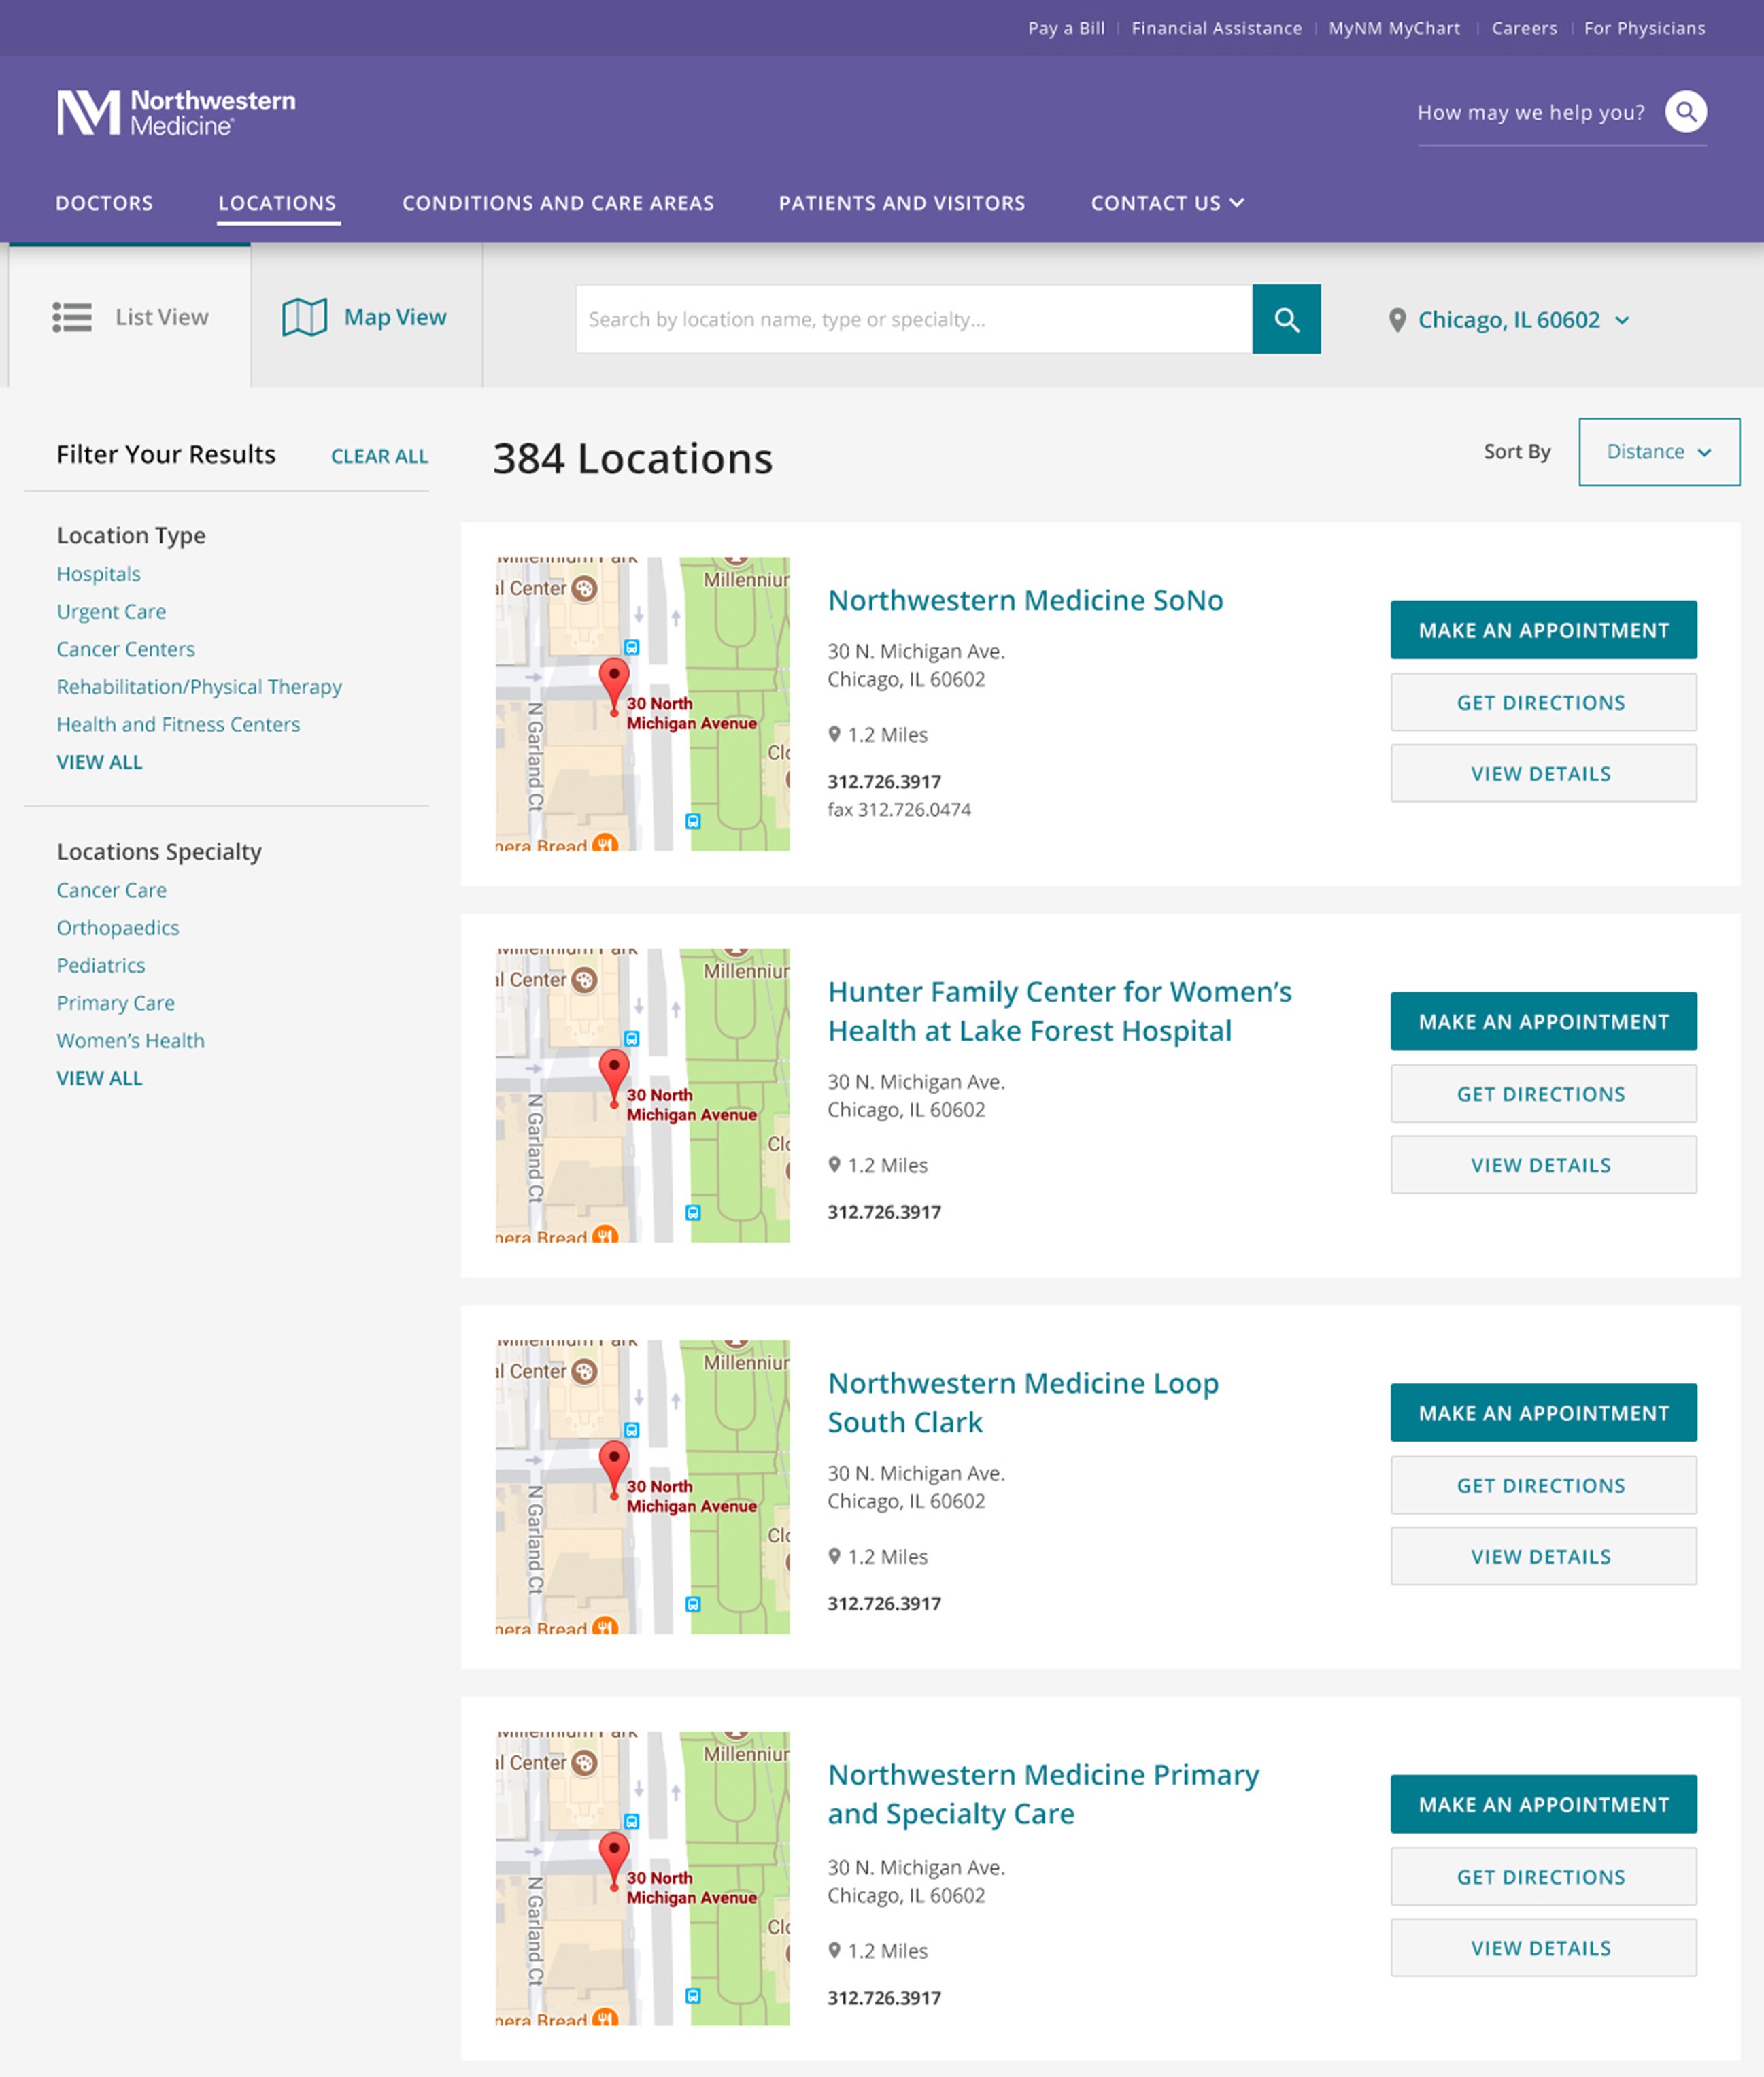Click the distance pin icon in the SoNo card
1764x2077 pixels.
[x=834, y=734]
